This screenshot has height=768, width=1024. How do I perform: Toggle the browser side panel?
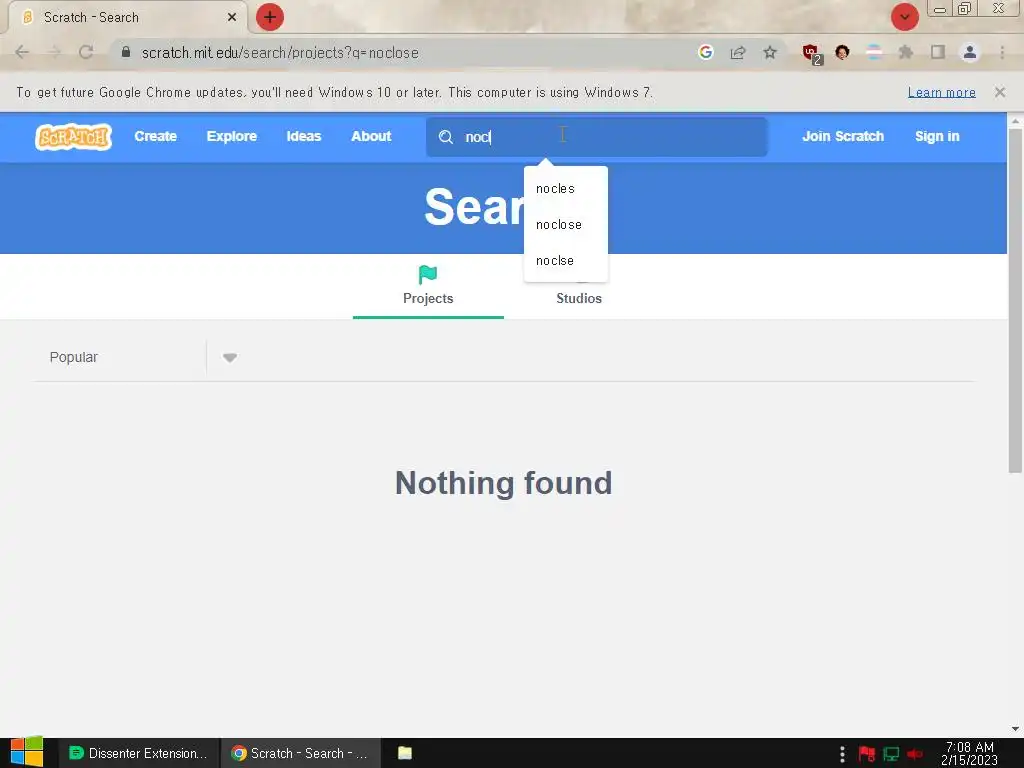coord(938,52)
